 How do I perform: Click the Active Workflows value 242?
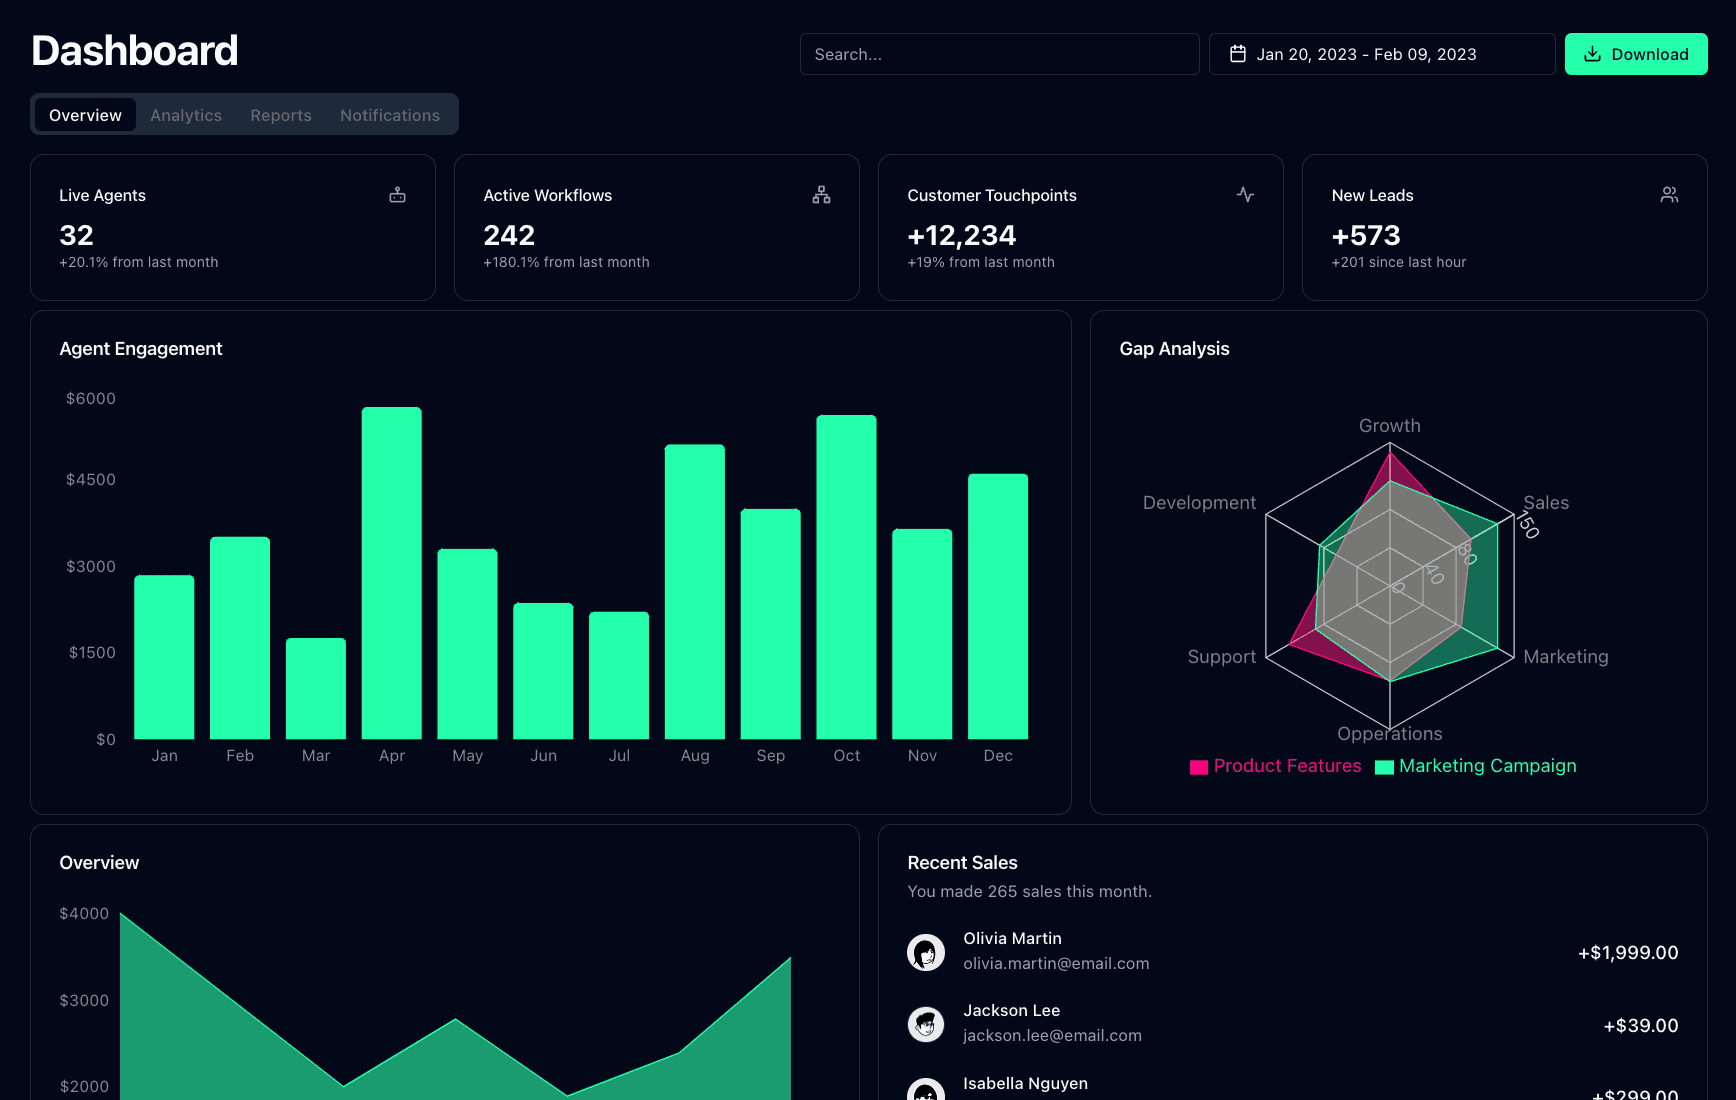(x=509, y=236)
